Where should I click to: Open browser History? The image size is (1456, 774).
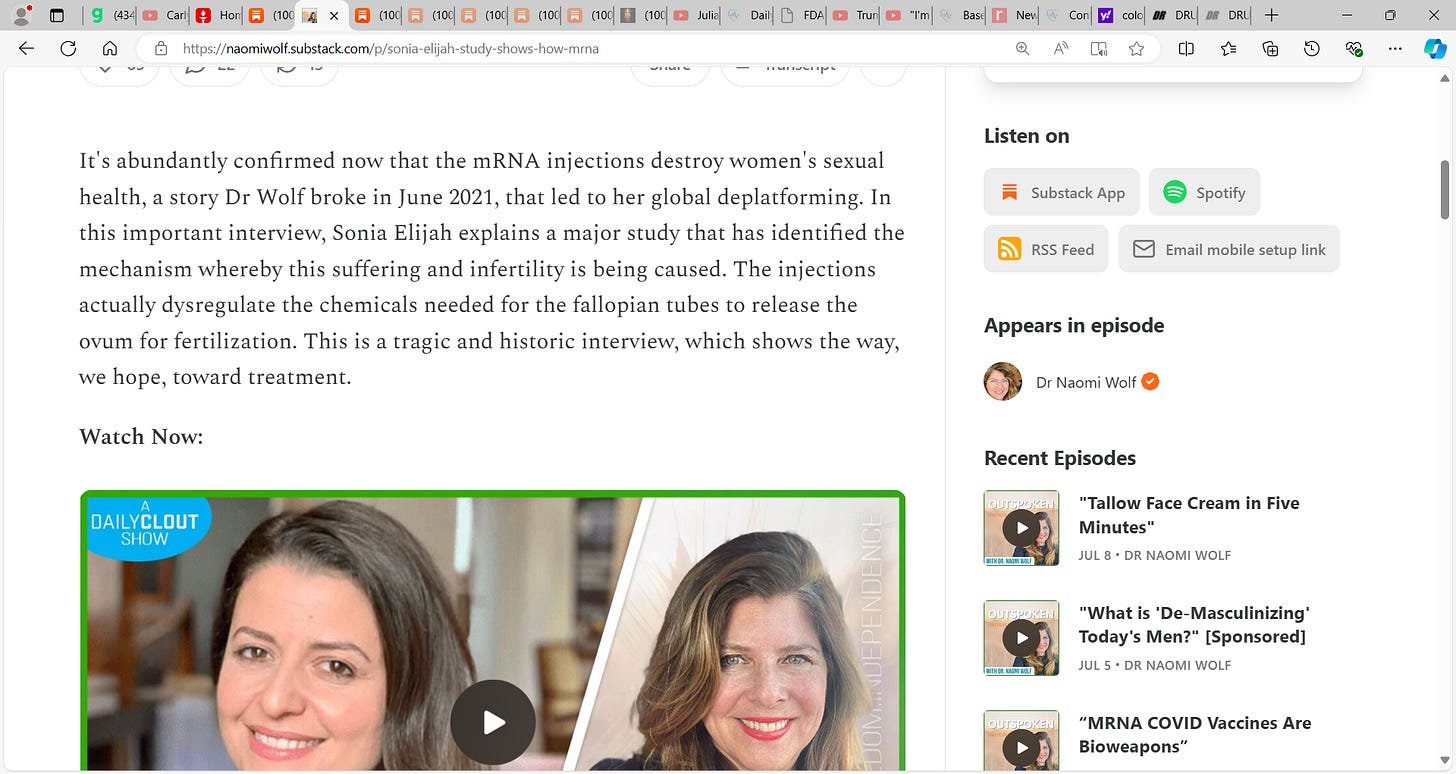1312,48
